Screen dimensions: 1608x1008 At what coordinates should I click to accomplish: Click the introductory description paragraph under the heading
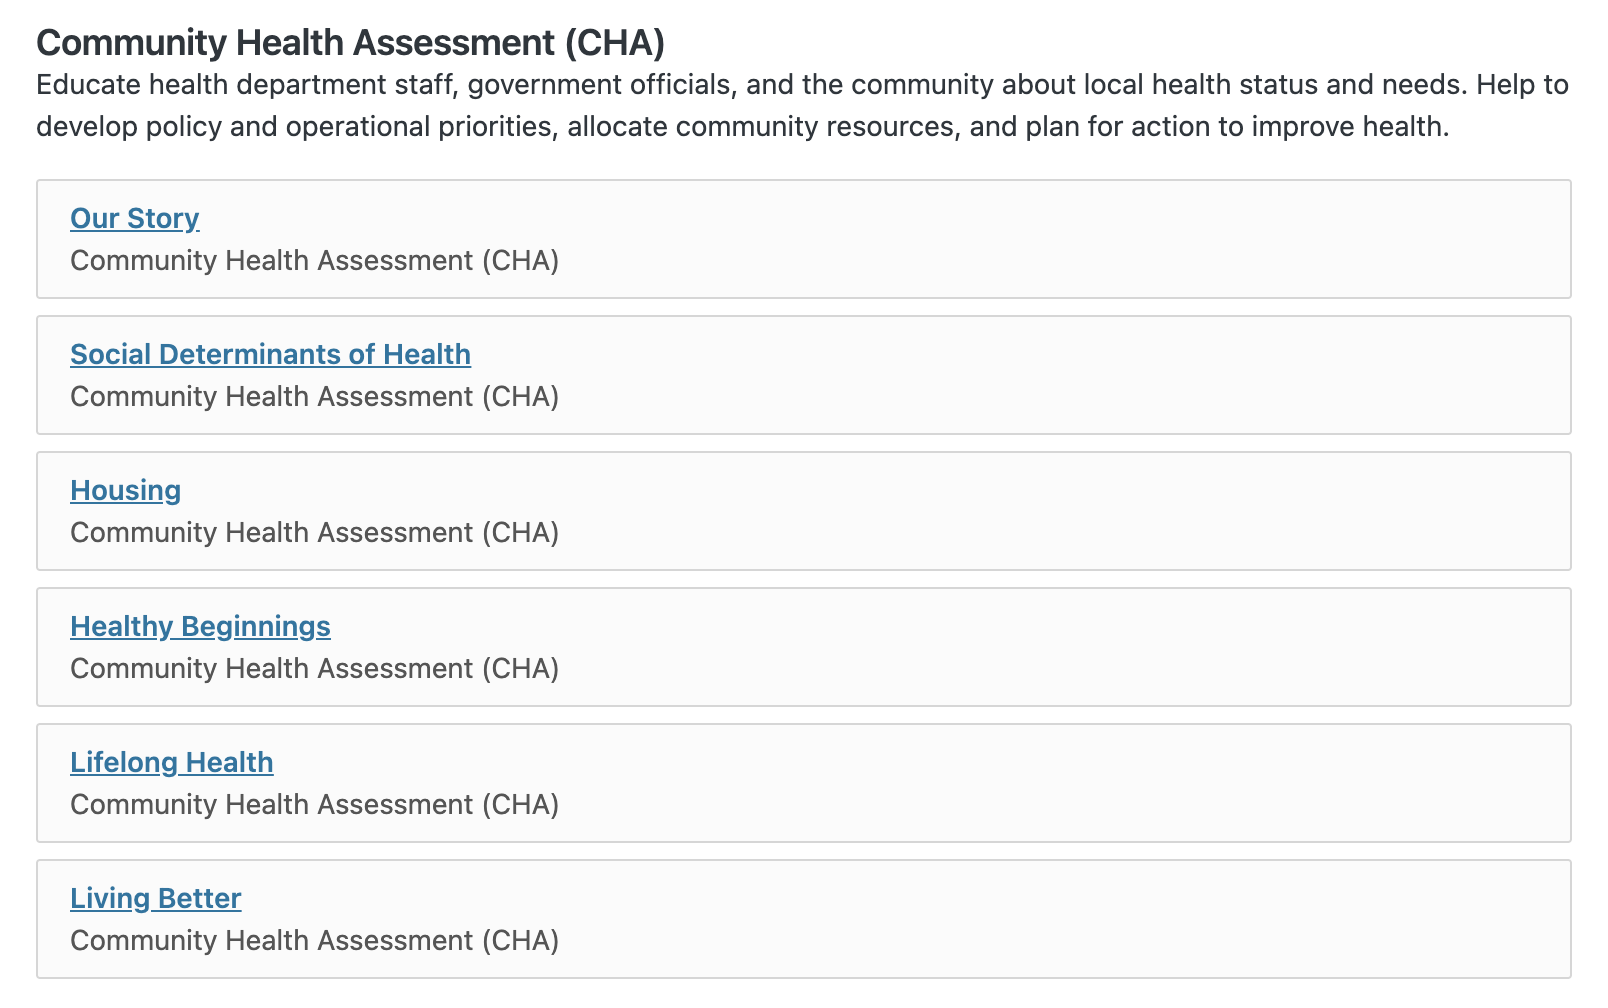(800, 106)
